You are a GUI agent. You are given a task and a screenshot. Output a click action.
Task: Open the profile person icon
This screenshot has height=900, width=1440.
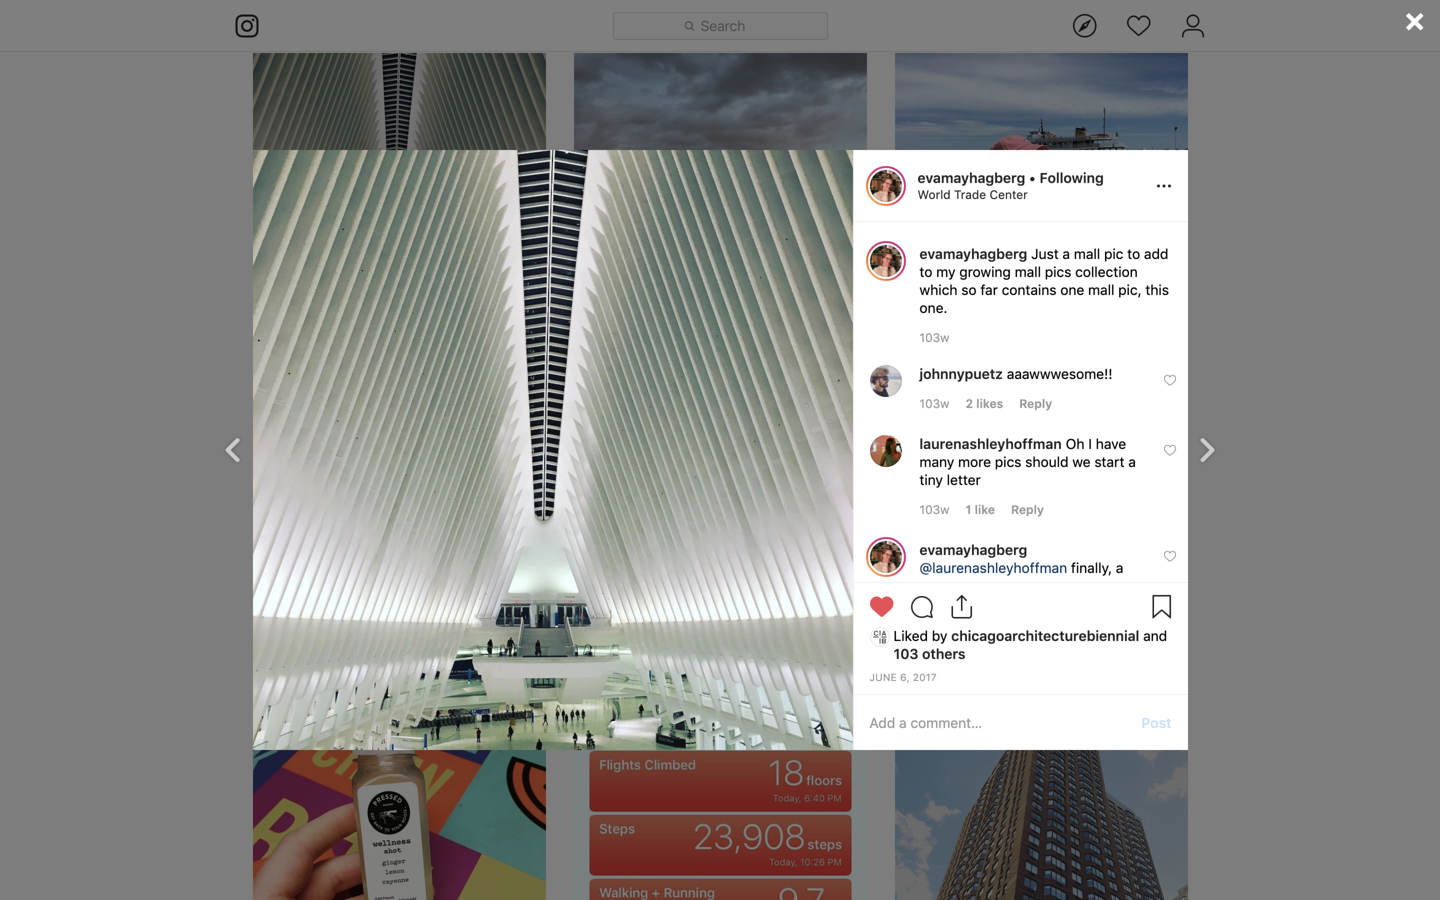pos(1192,26)
